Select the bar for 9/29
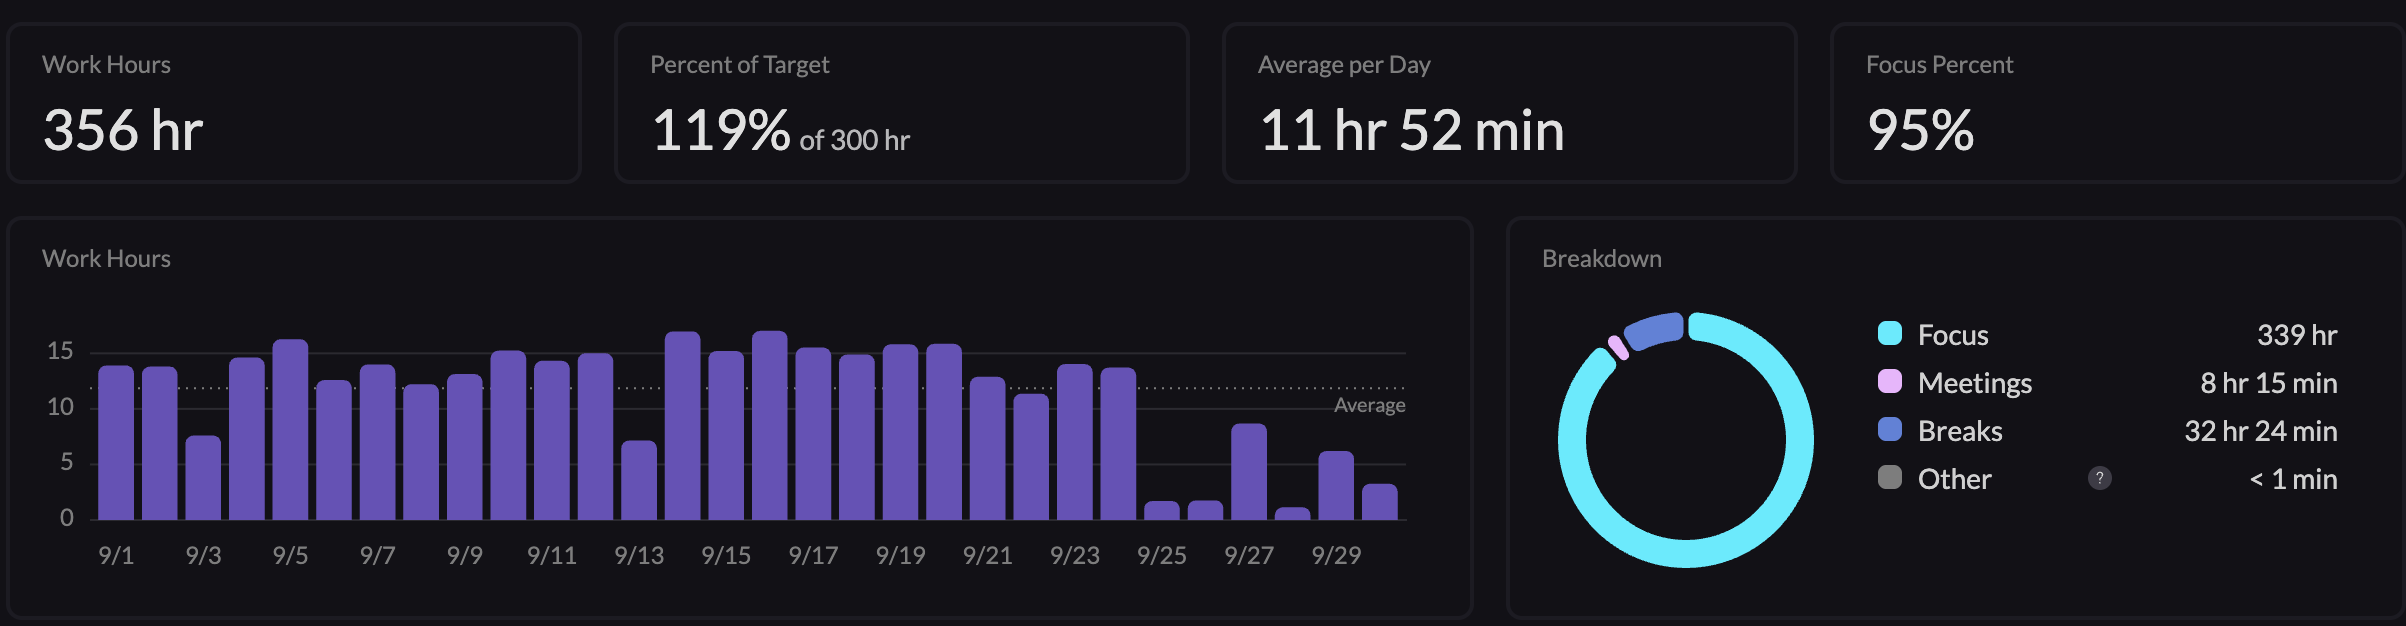2406x626 pixels. (1336, 486)
